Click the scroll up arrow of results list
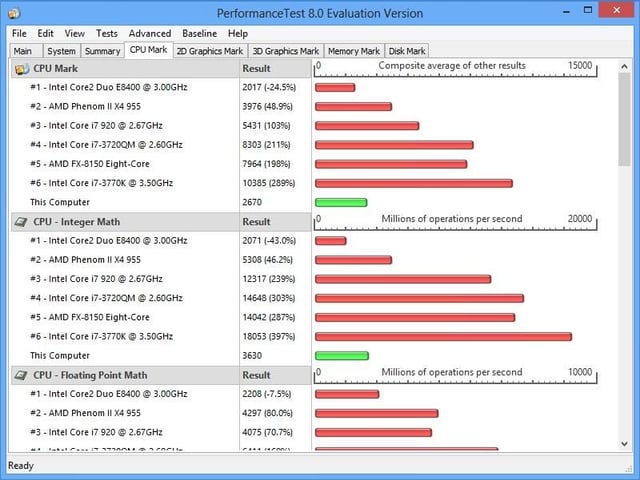The image size is (640, 480). coord(624,66)
